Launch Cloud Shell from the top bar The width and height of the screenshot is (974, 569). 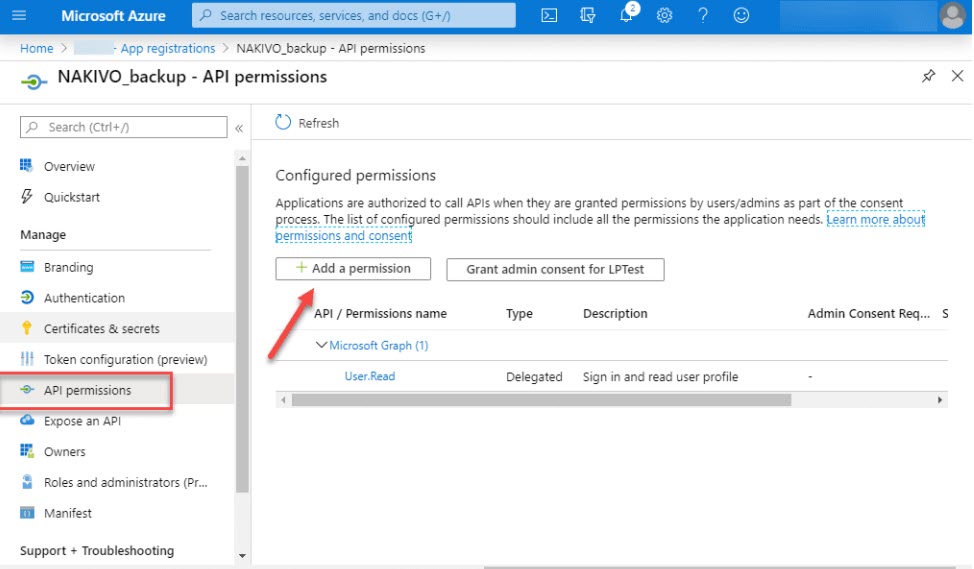549,16
